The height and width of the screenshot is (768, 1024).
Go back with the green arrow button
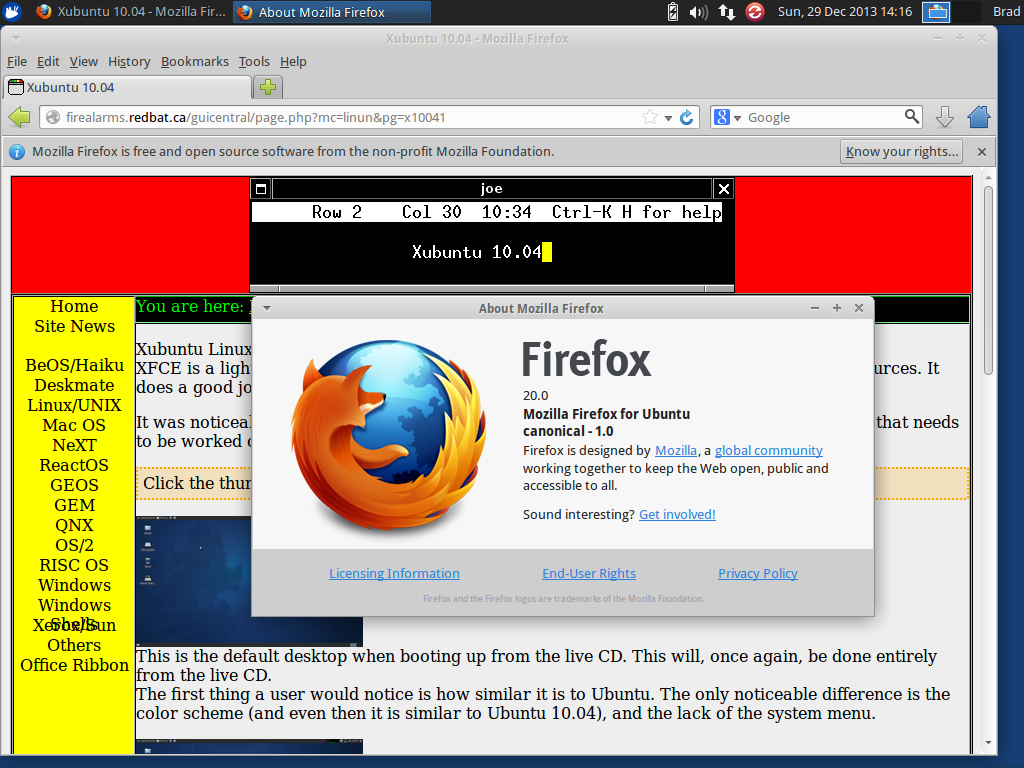click(20, 118)
